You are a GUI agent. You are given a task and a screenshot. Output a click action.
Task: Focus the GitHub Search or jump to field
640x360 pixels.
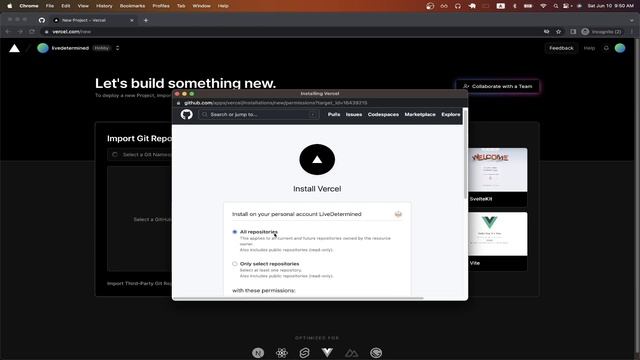click(259, 115)
